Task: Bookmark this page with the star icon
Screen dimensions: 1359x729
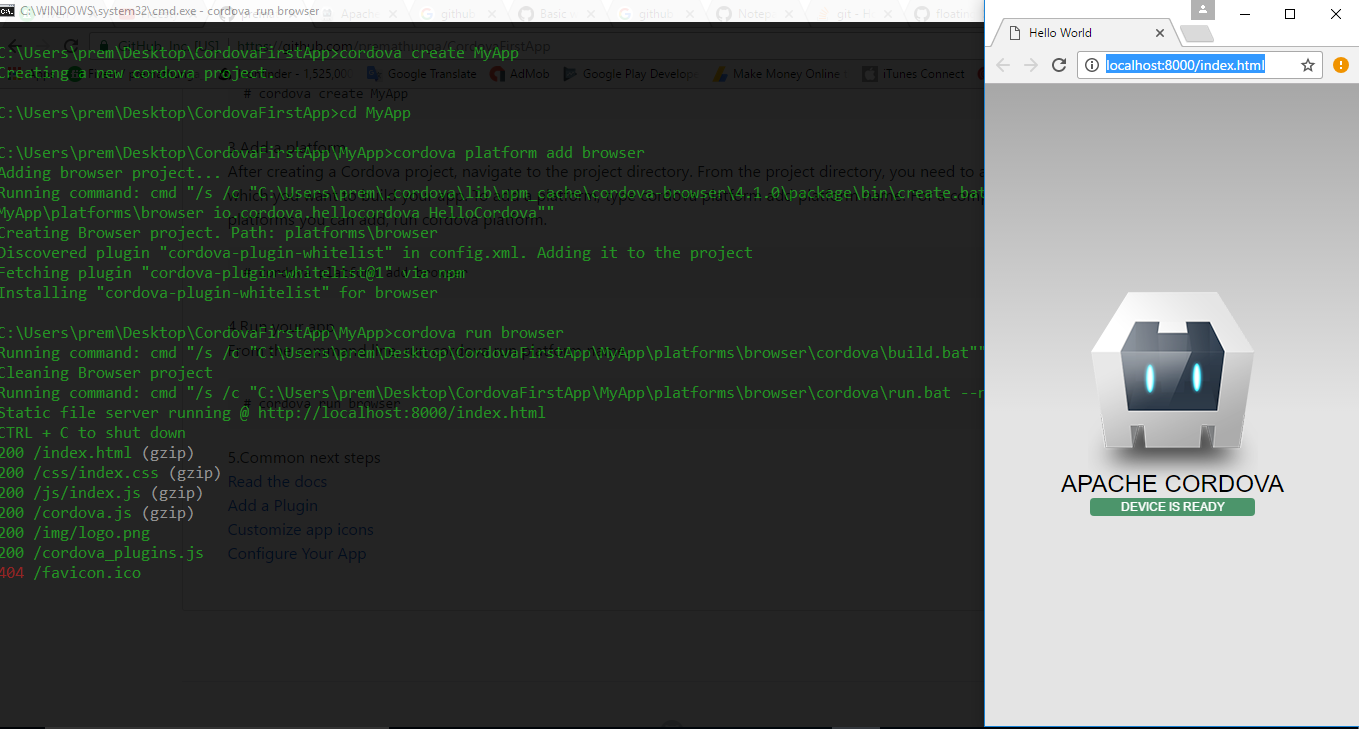Action: [x=1307, y=65]
